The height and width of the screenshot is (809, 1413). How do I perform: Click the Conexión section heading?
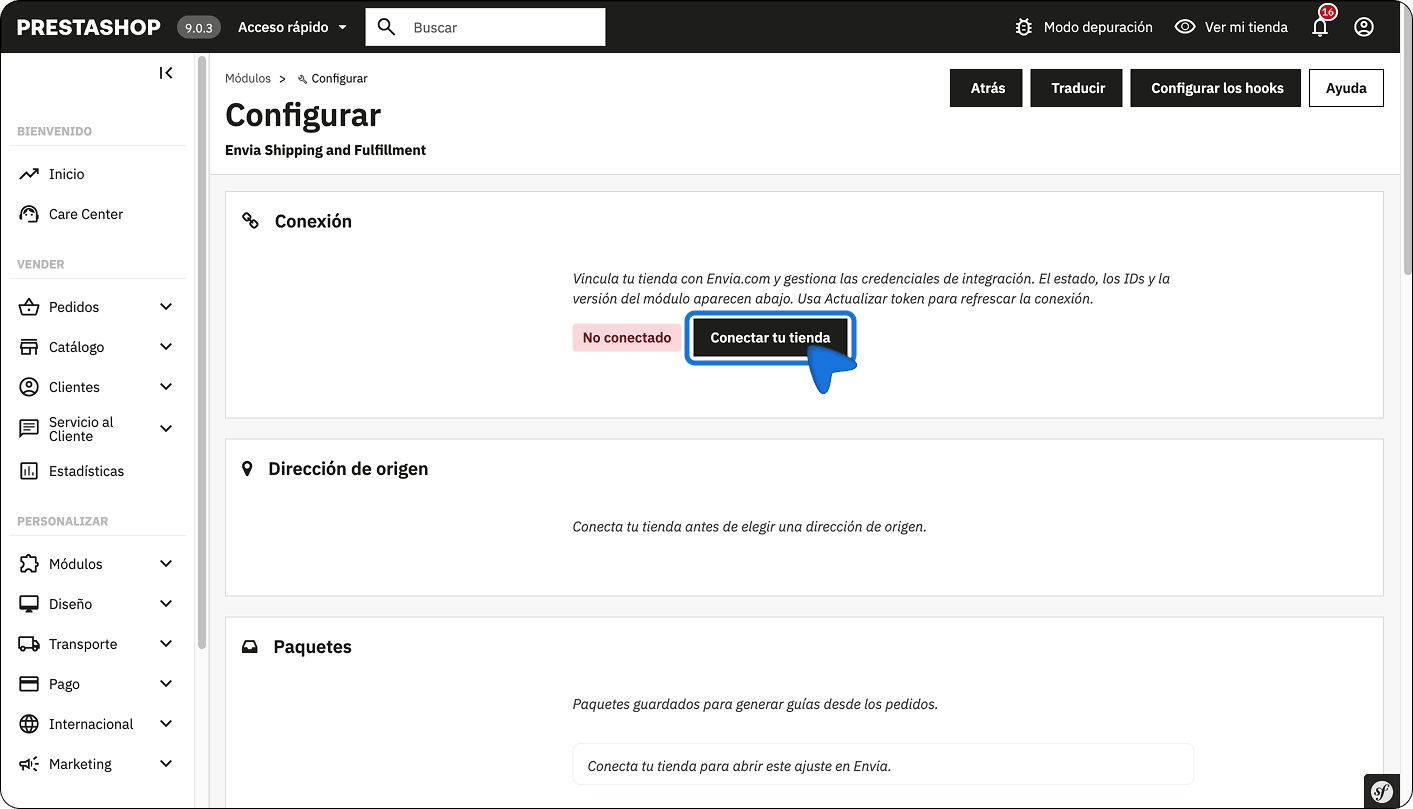[x=313, y=221]
